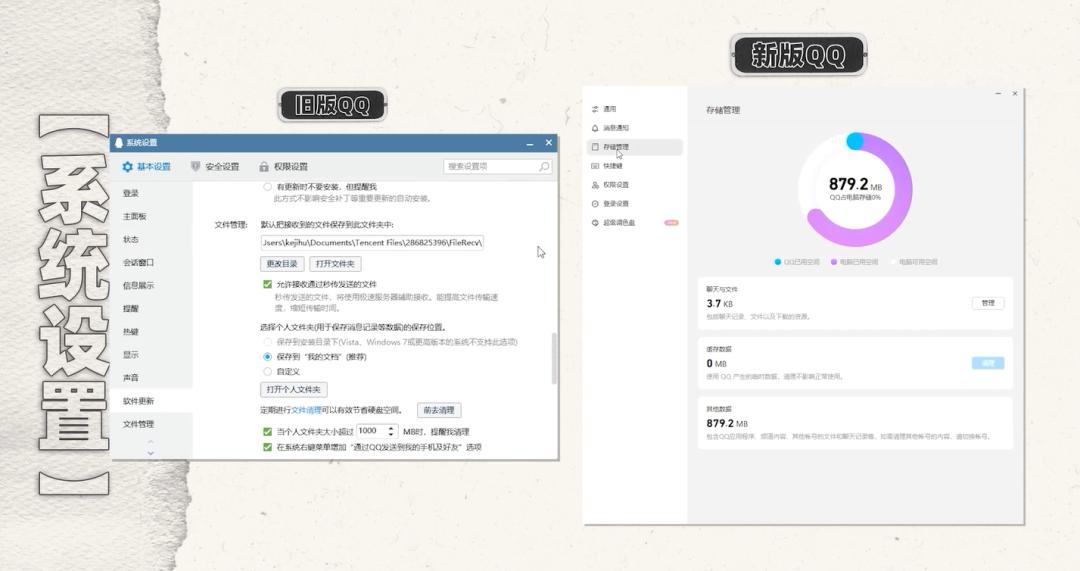Click the palette icon for 超级调色盘 in new QQ
The image size is (1080, 571).
tap(595, 222)
